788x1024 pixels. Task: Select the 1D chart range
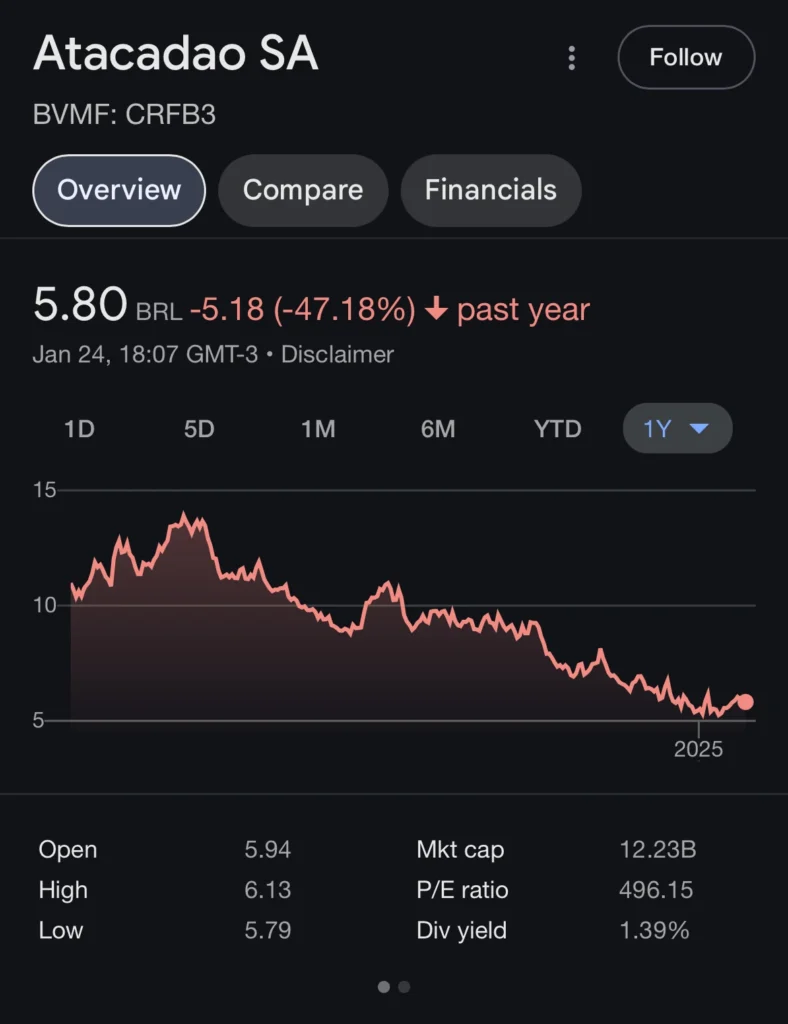coord(79,429)
